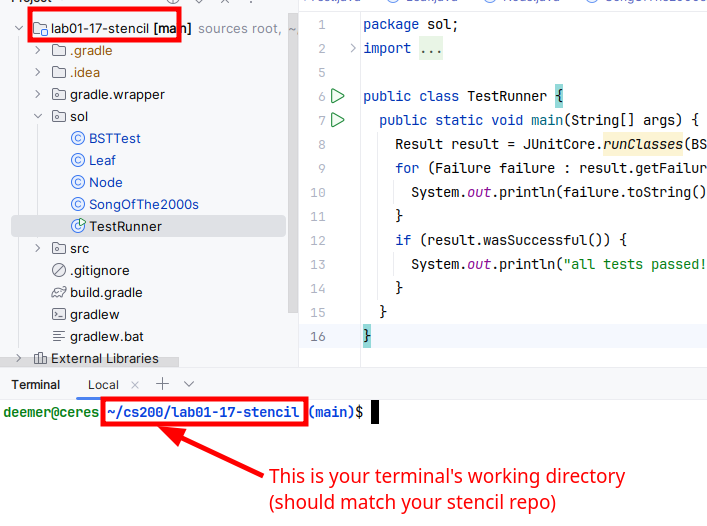Click 'TestRunner' class name in editor
Screen dimensions: 707x526
point(507,96)
